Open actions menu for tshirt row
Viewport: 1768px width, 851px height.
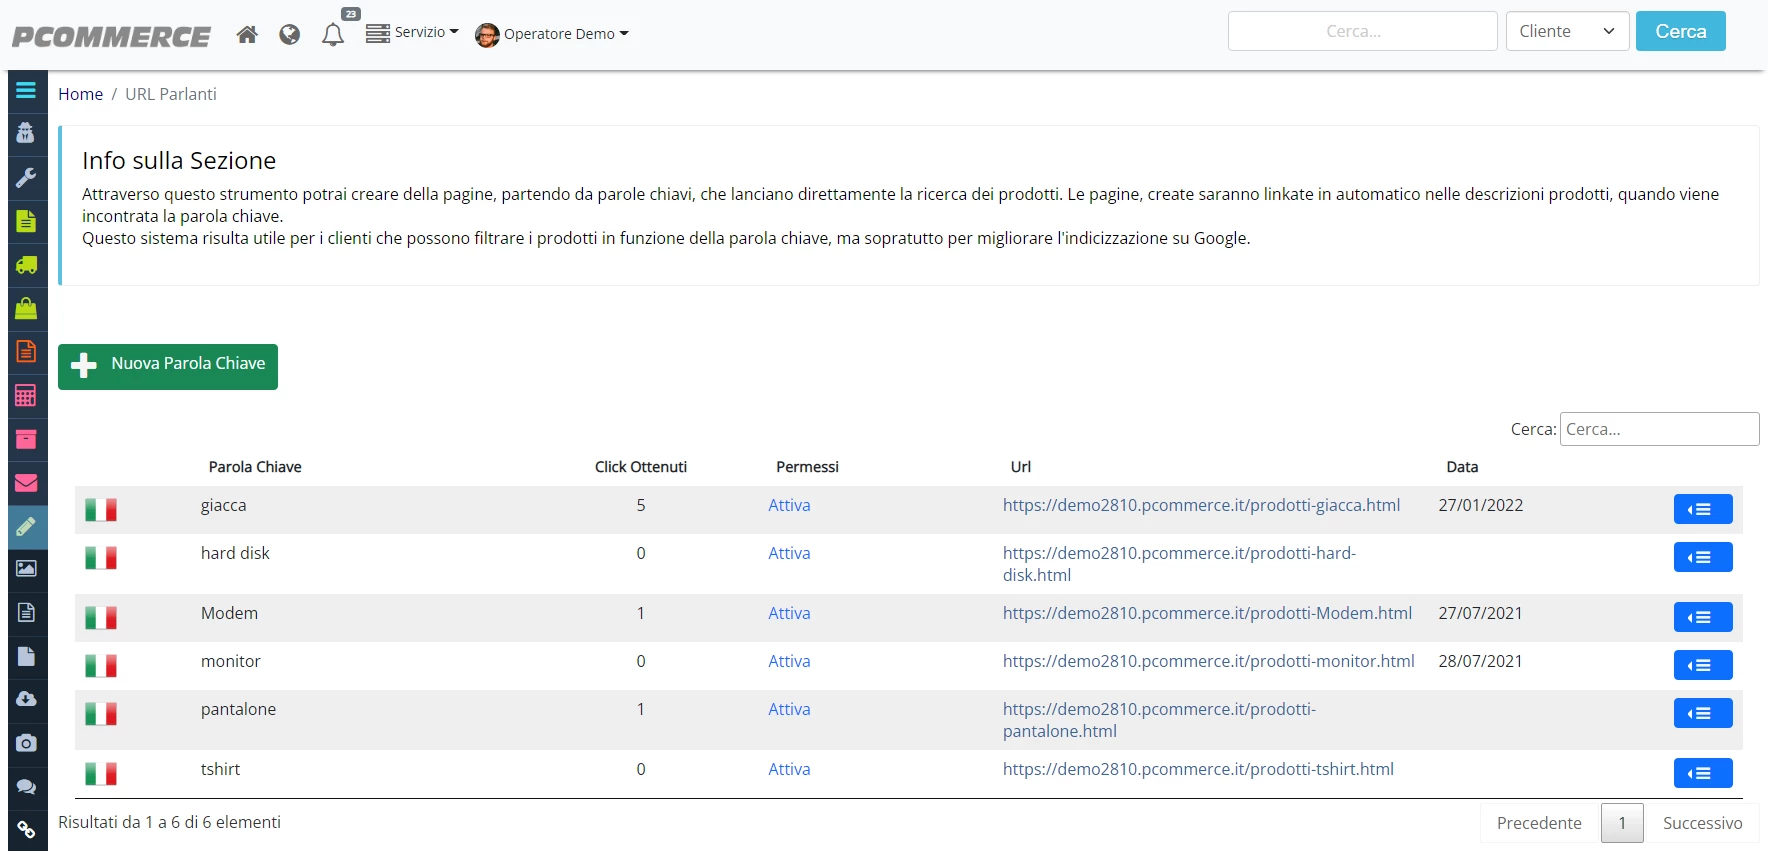pyautogui.click(x=1703, y=773)
